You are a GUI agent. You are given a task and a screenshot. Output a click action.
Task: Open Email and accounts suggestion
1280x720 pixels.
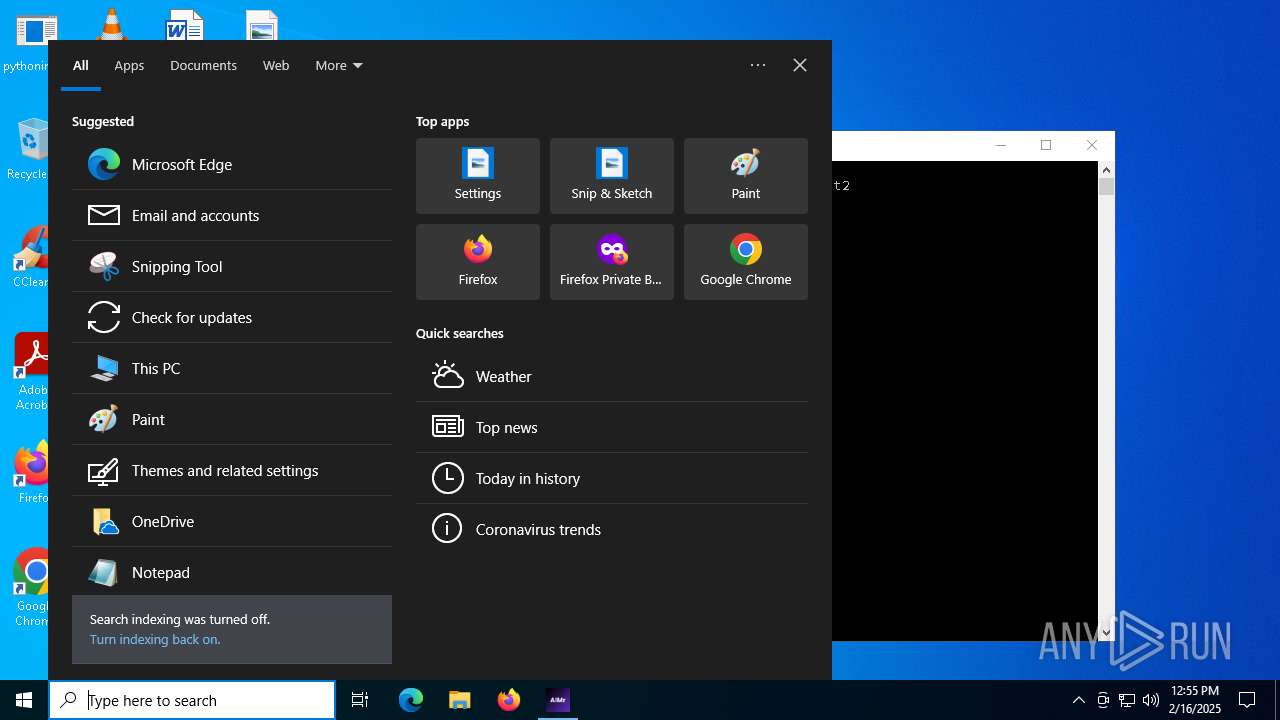(x=232, y=215)
